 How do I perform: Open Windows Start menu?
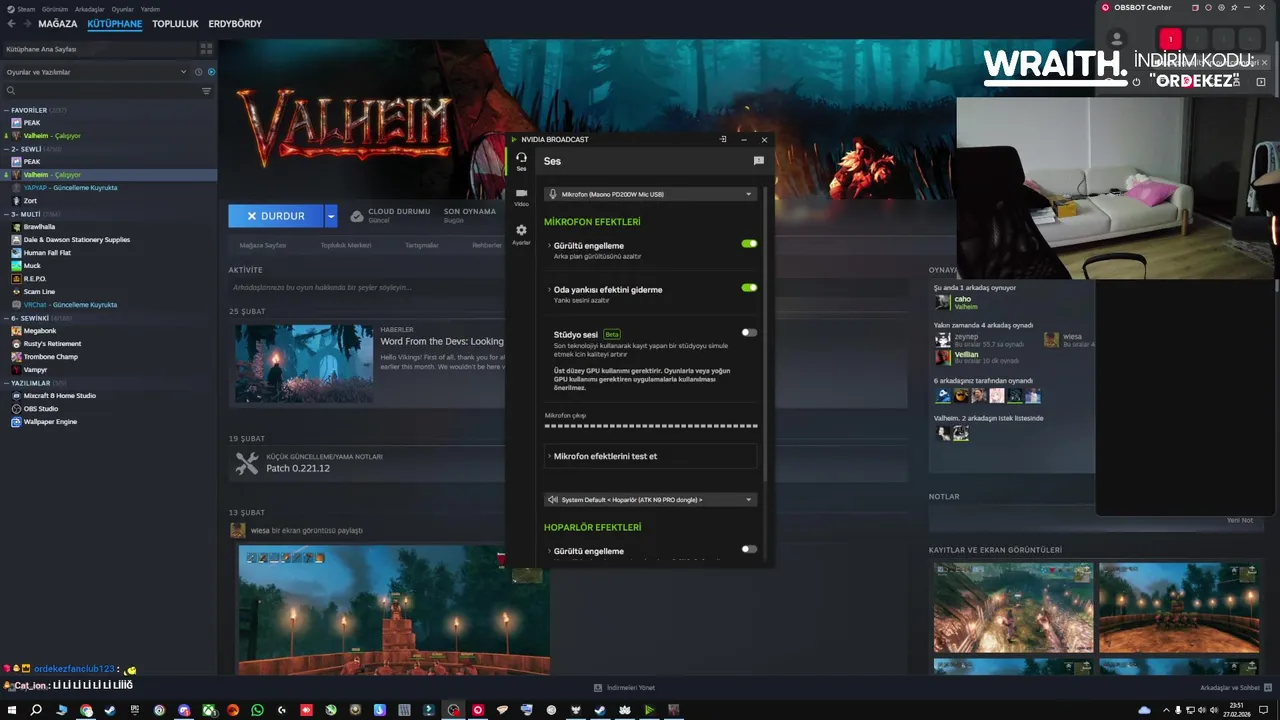click(10, 710)
